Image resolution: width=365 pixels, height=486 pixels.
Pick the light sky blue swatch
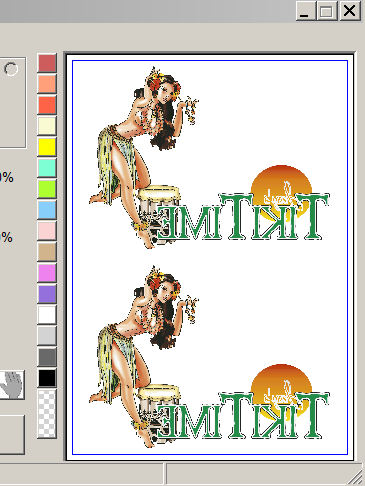47,210
